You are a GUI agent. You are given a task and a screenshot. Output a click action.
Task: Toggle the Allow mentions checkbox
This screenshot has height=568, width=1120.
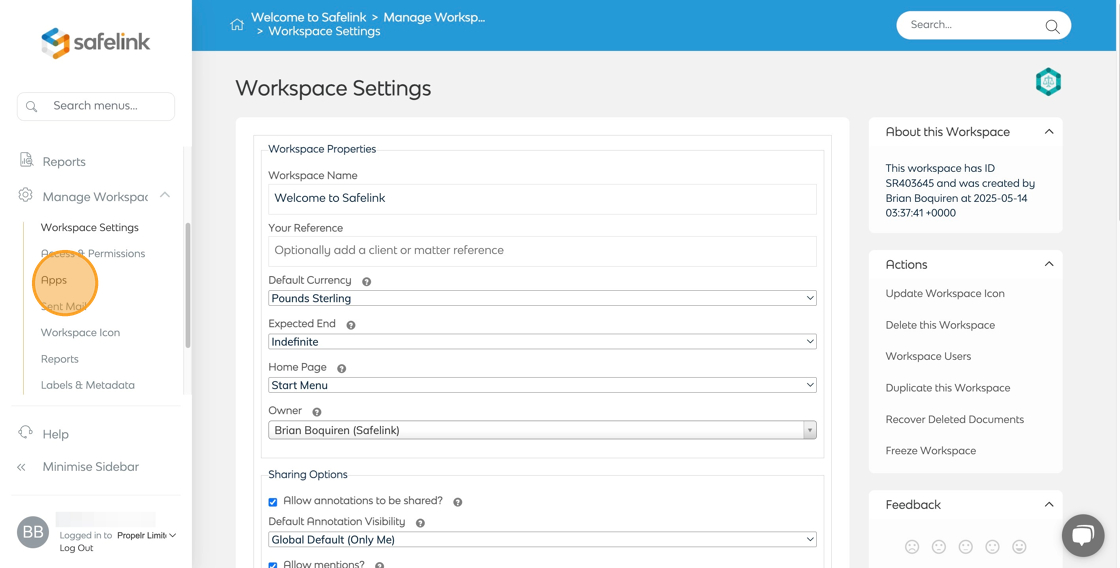click(x=273, y=565)
